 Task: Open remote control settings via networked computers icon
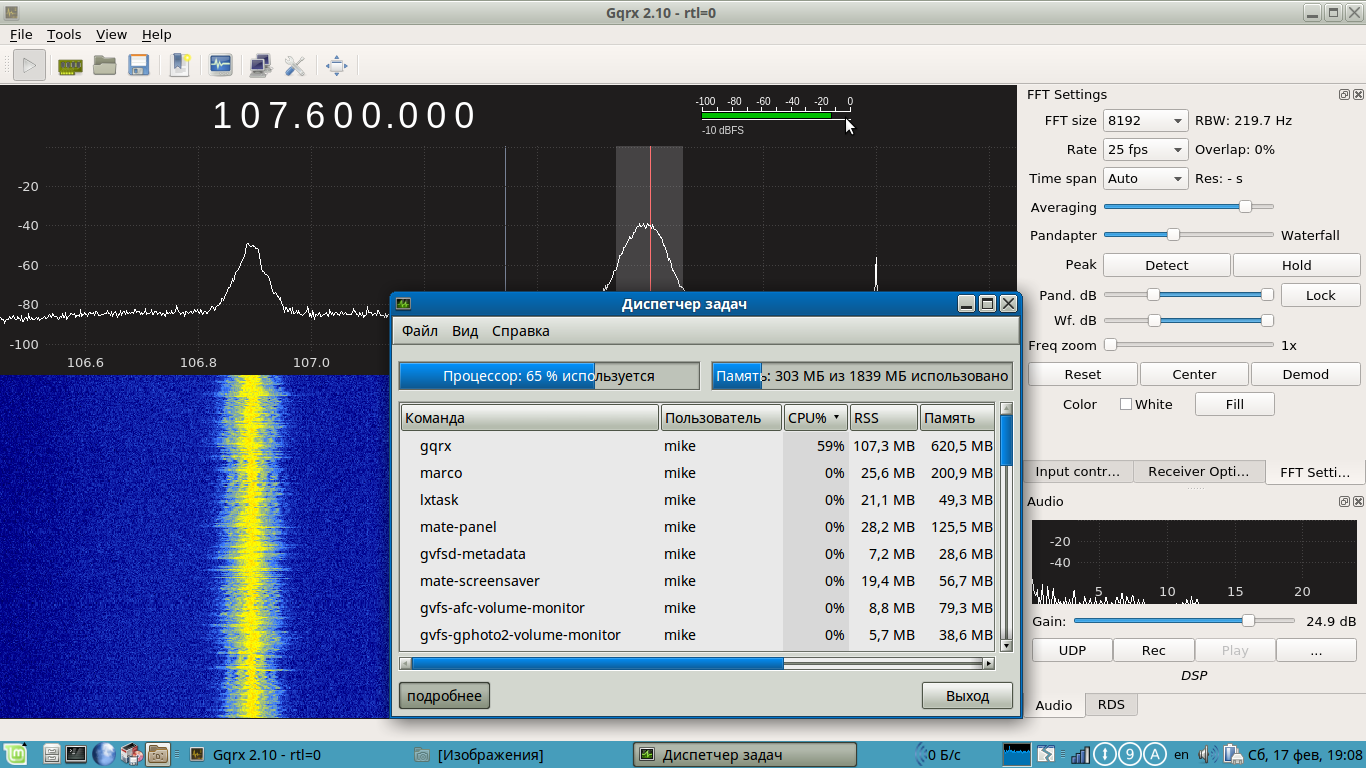[x=260, y=65]
